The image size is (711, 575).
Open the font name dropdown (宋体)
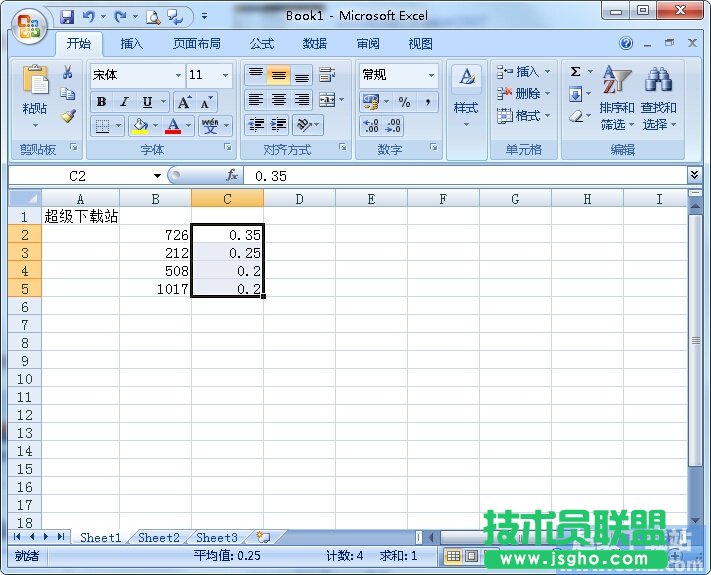click(178, 75)
